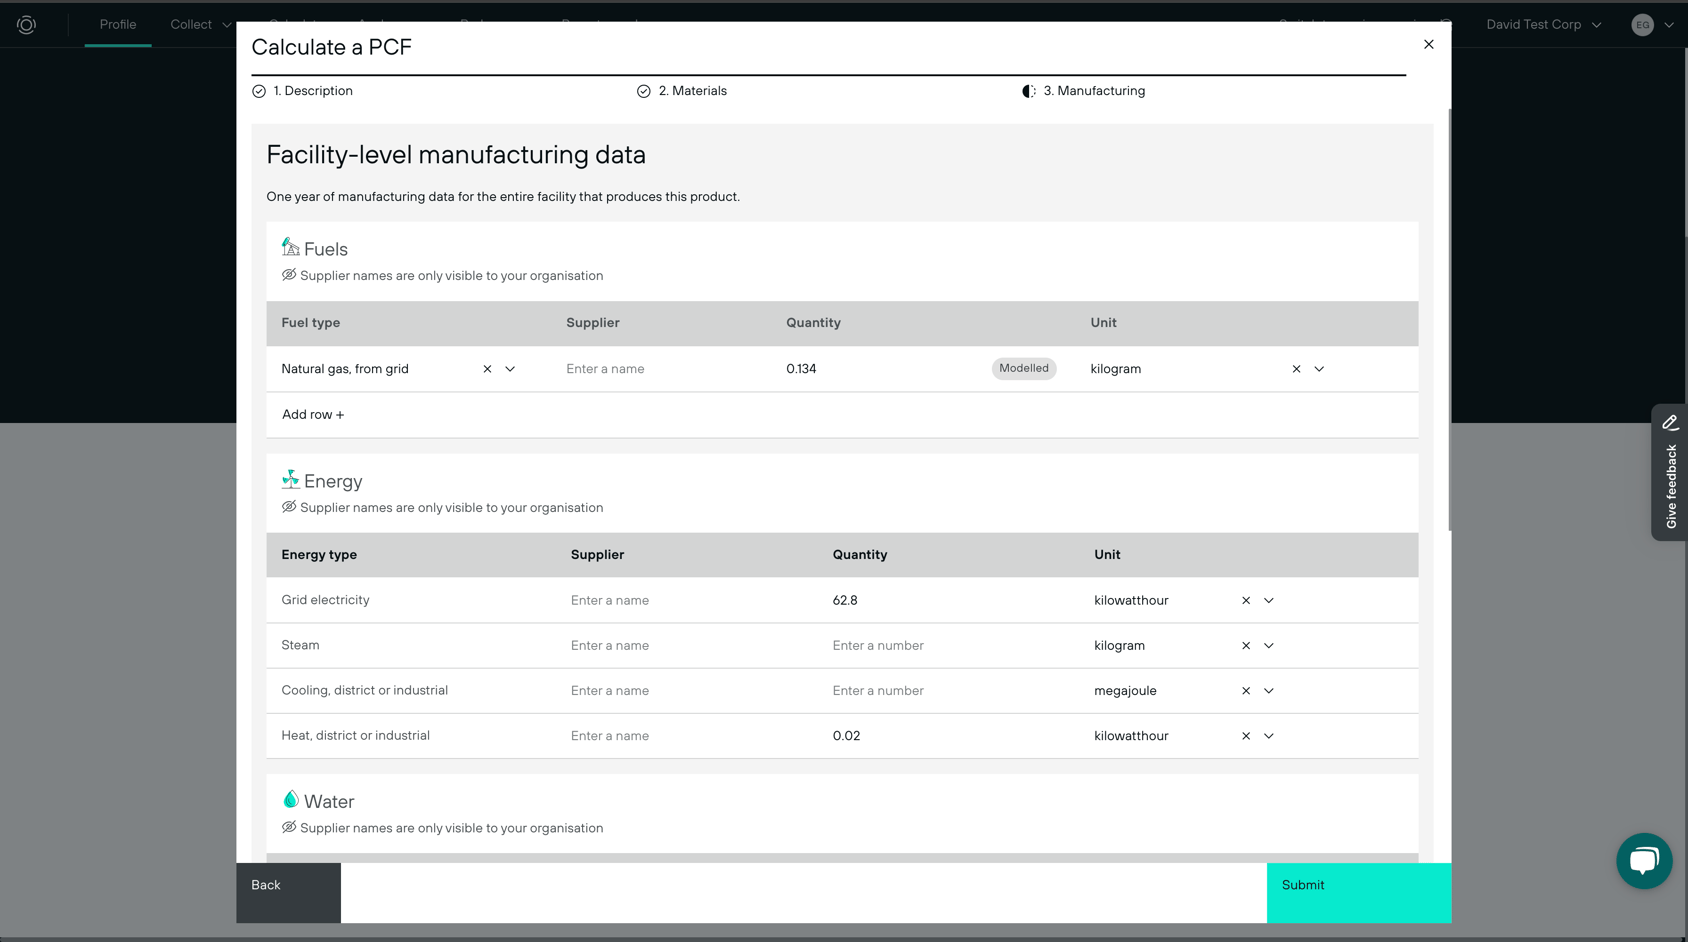Clear the Natural gas fuel type selection
1688x942 pixels.
pos(487,369)
